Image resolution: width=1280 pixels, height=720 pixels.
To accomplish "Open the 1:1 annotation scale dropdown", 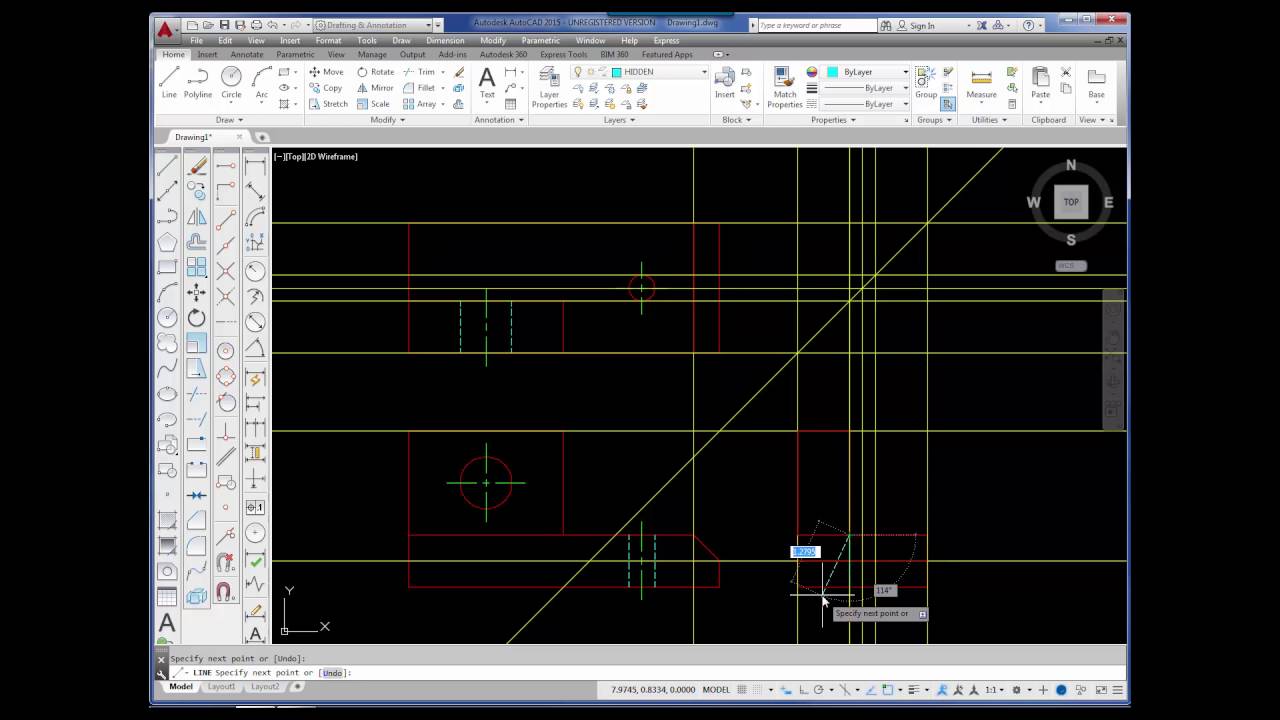I will coord(994,690).
